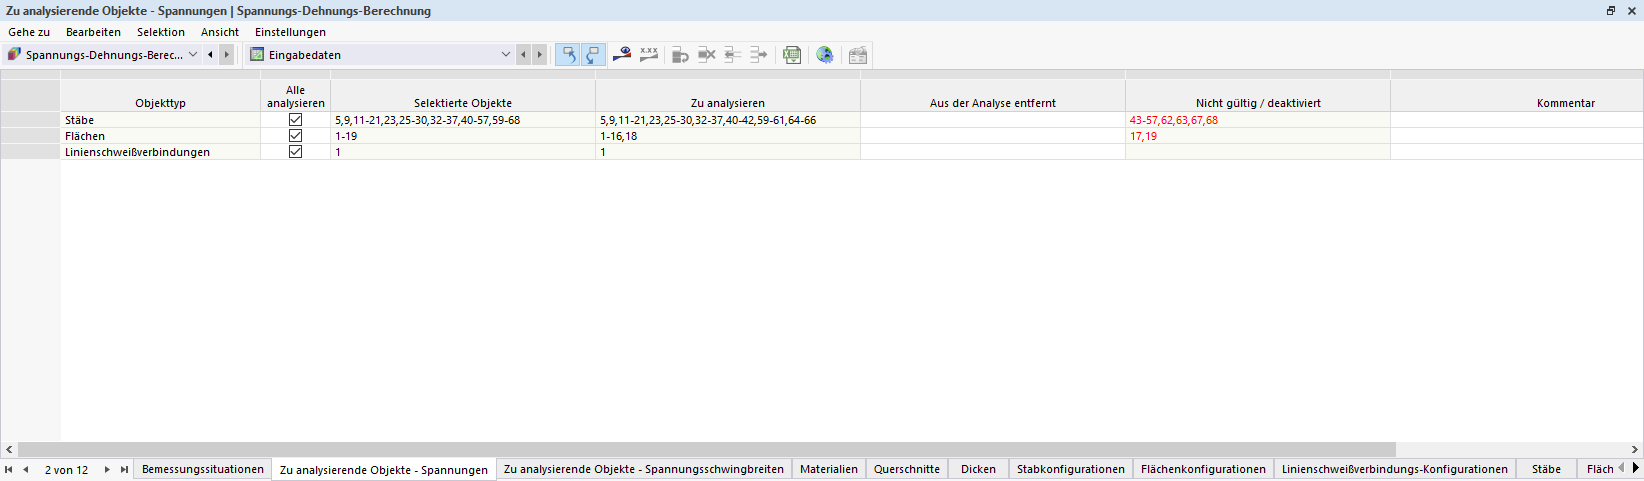Open the Einstellungen menu
The height and width of the screenshot is (481, 1644).
[x=290, y=32]
